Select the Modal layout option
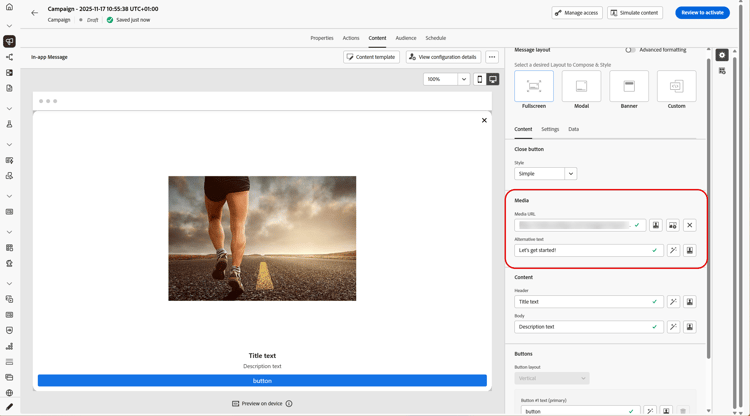This screenshot has width=750, height=416. click(x=581, y=87)
